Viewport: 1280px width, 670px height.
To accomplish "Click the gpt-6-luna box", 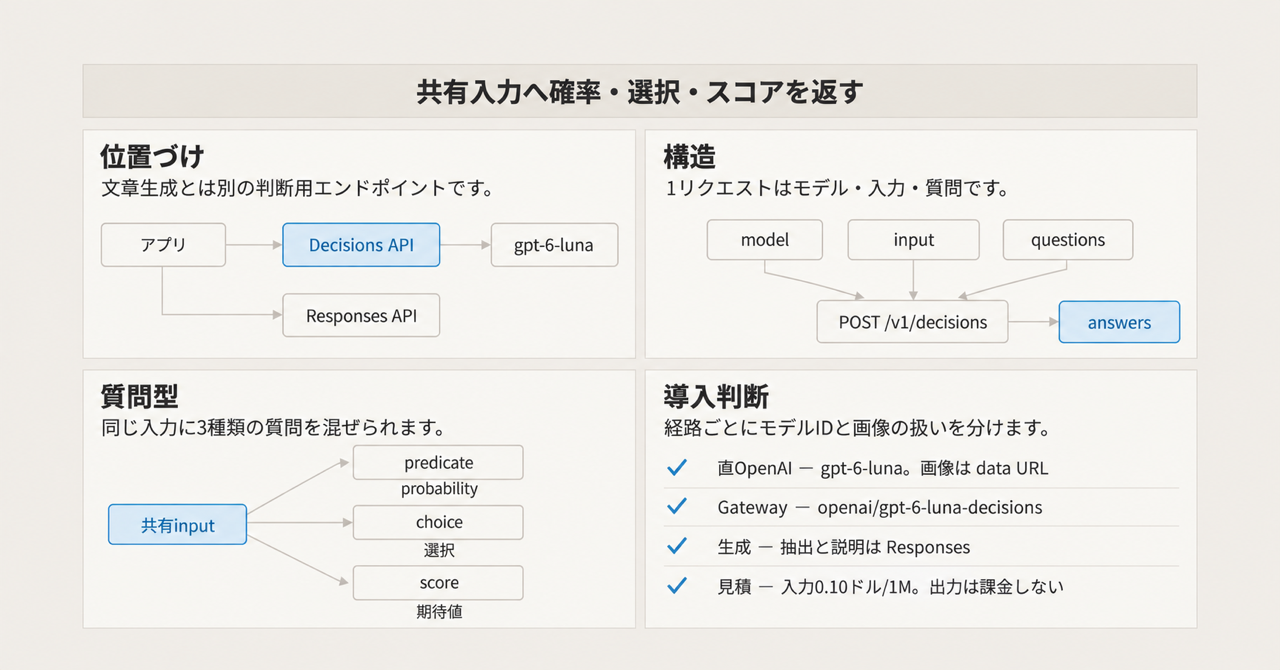I will 554,244.
